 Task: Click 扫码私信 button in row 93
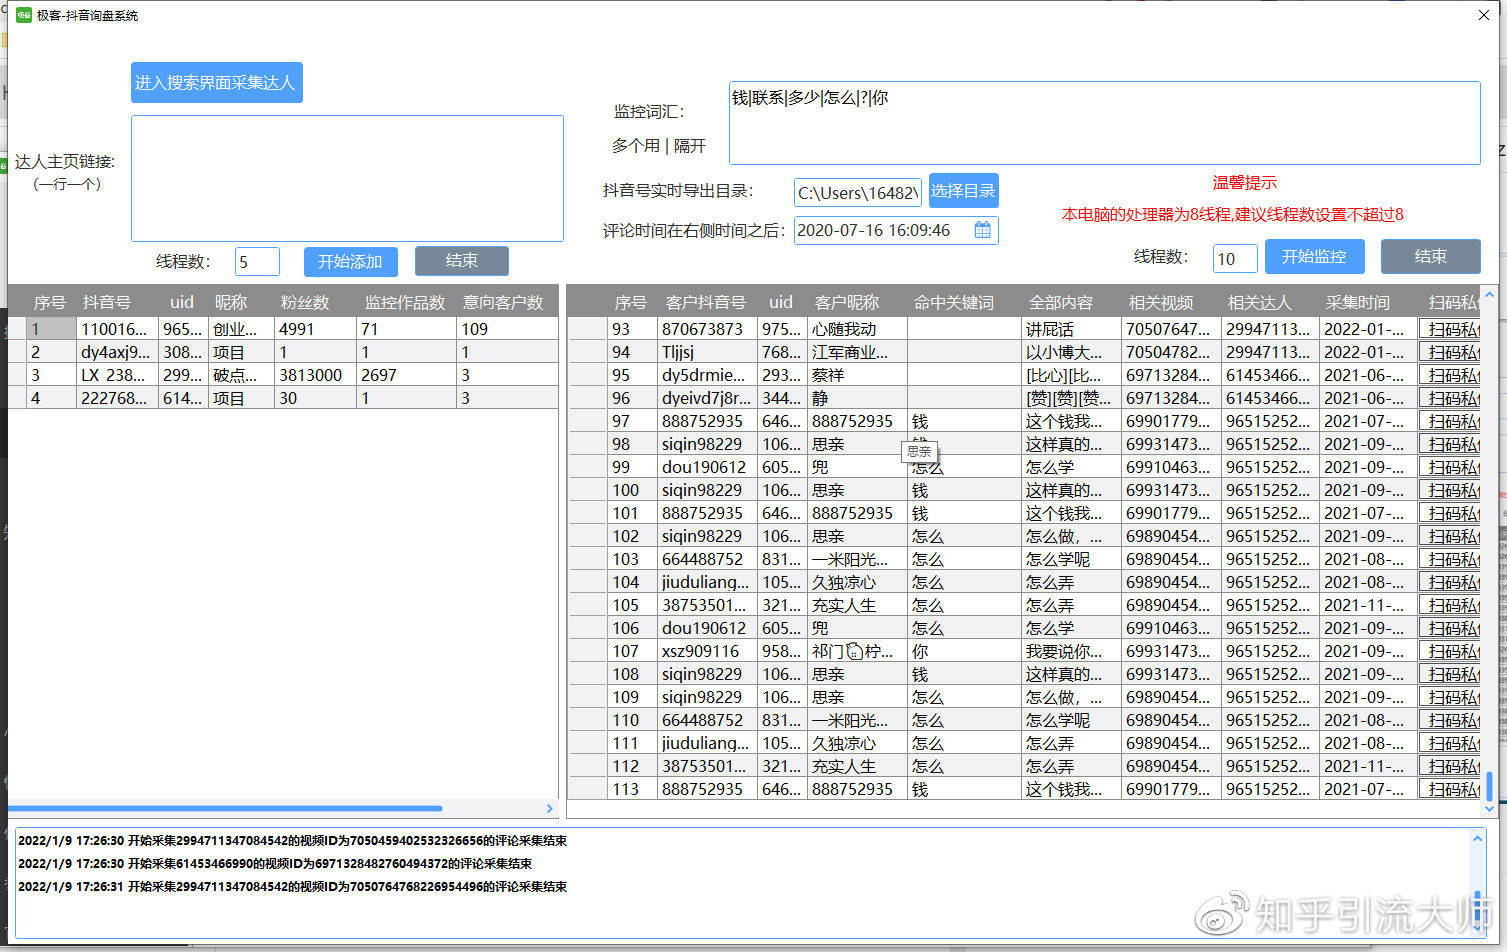click(x=1449, y=329)
